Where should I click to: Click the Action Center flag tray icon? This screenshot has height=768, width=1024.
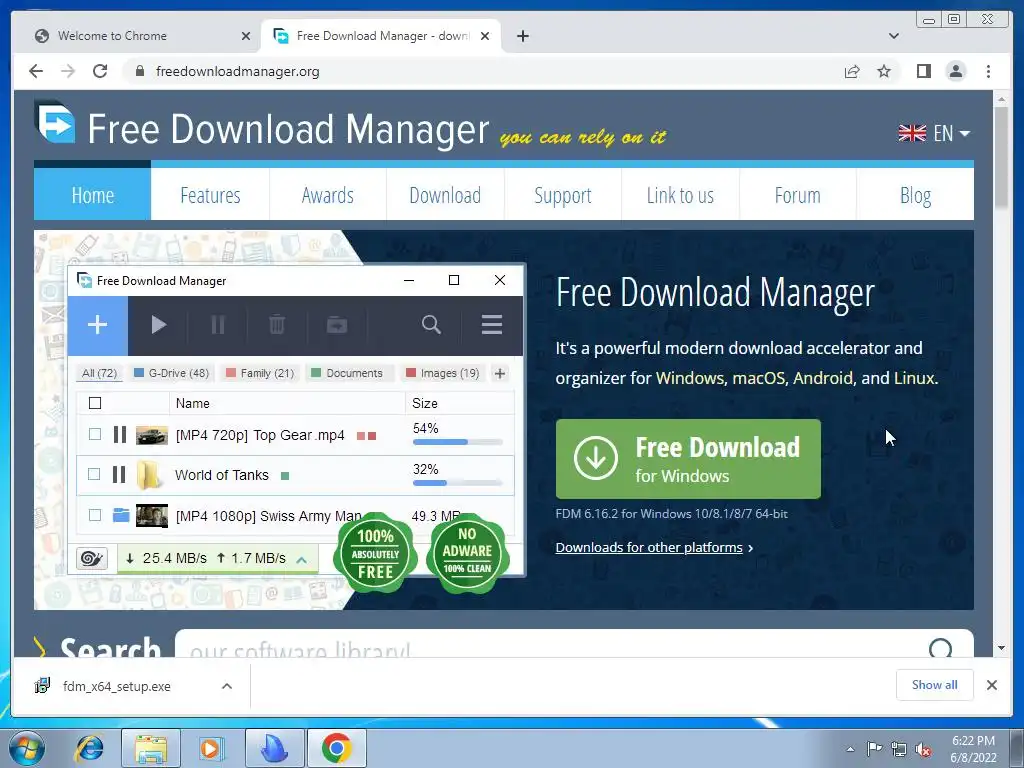(874, 749)
